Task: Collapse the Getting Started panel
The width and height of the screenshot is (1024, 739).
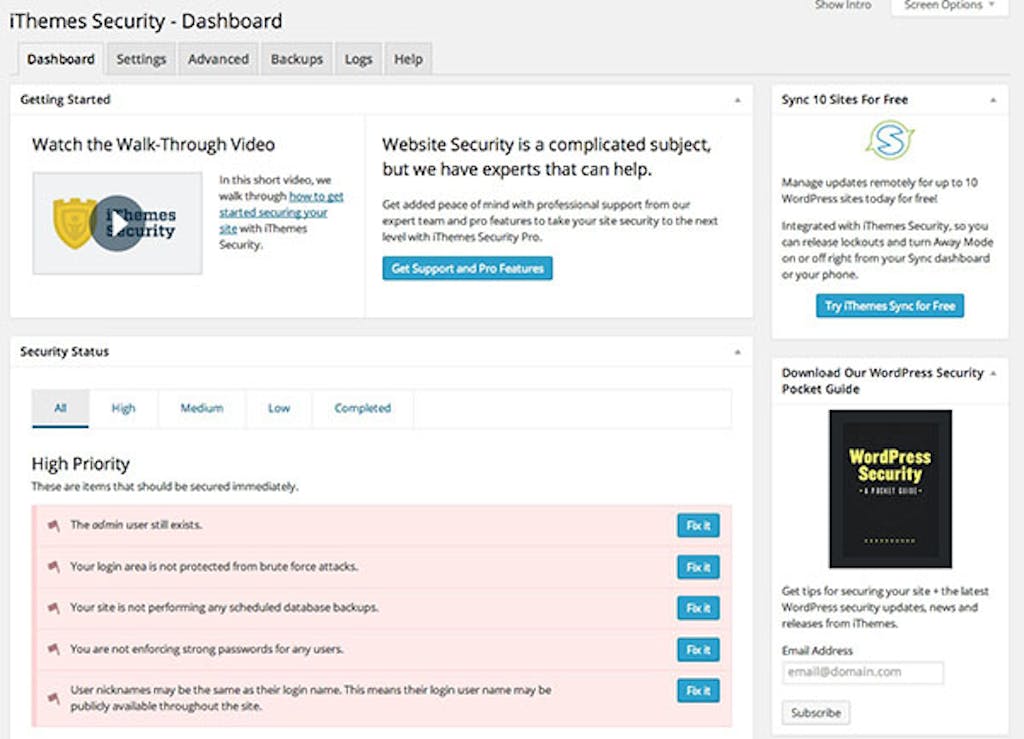Action: [737, 99]
